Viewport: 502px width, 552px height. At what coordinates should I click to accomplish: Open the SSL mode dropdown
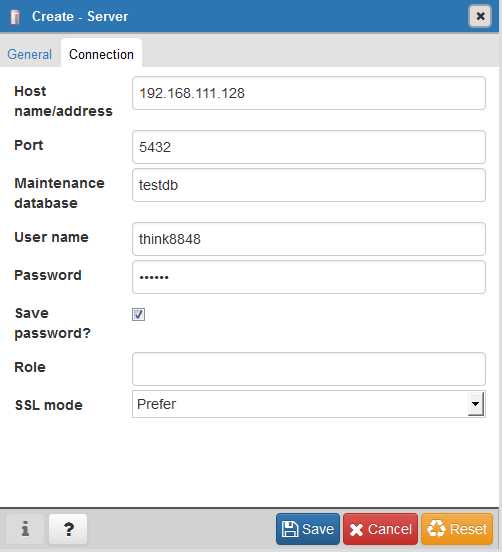[x=309, y=404]
